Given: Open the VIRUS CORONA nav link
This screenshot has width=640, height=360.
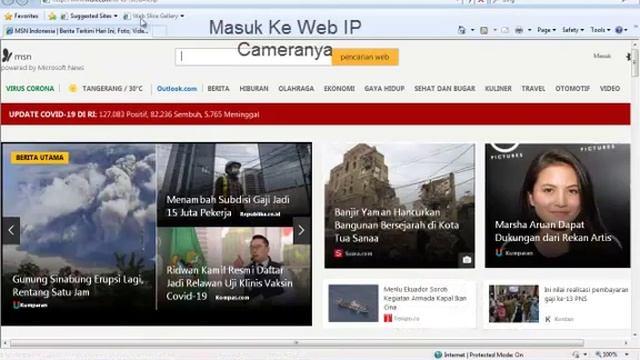Looking at the screenshot, I should pyautogui.click(x=30, y=89).
